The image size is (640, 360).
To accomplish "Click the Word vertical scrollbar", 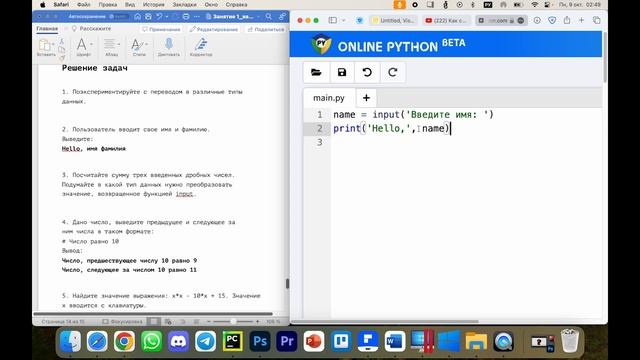I will 287,283.
